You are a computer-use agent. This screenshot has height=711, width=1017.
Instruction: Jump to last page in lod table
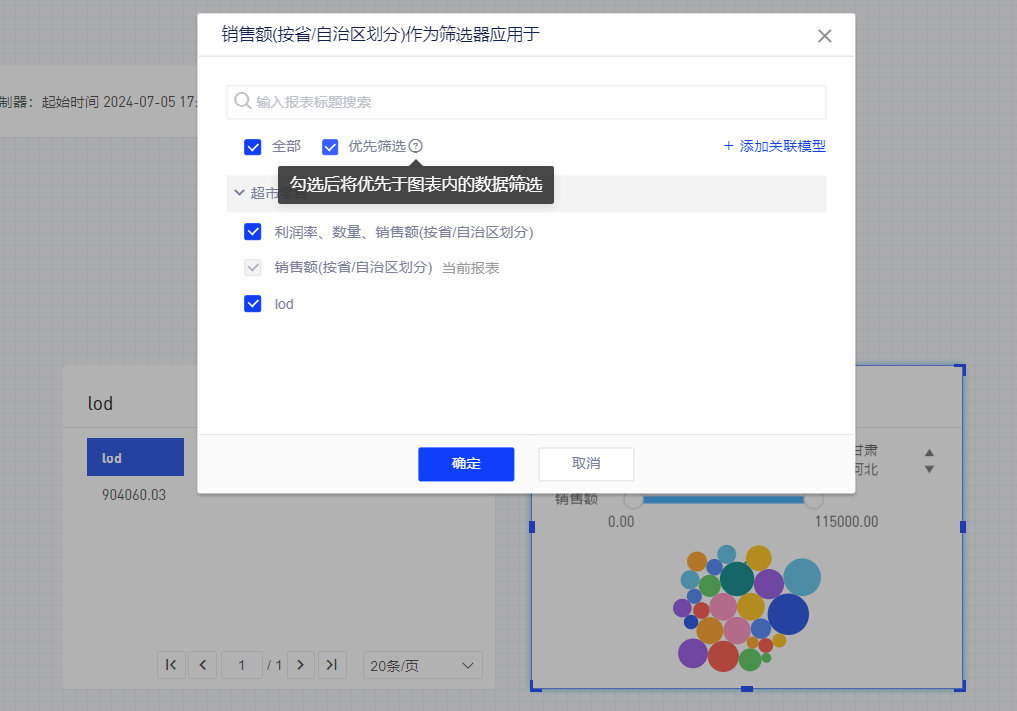click(332, 665)
